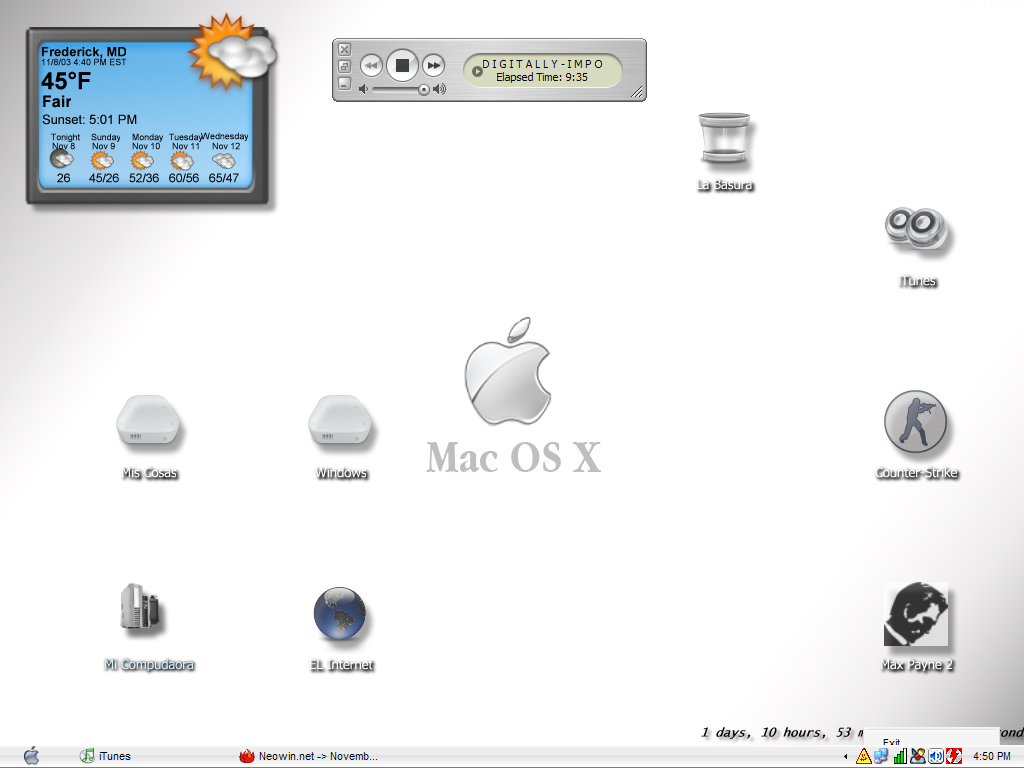Viewport: 1024px width, 768px height.
Task: Switch to the Neowin.net taskbar window
Action: (310, 756)
